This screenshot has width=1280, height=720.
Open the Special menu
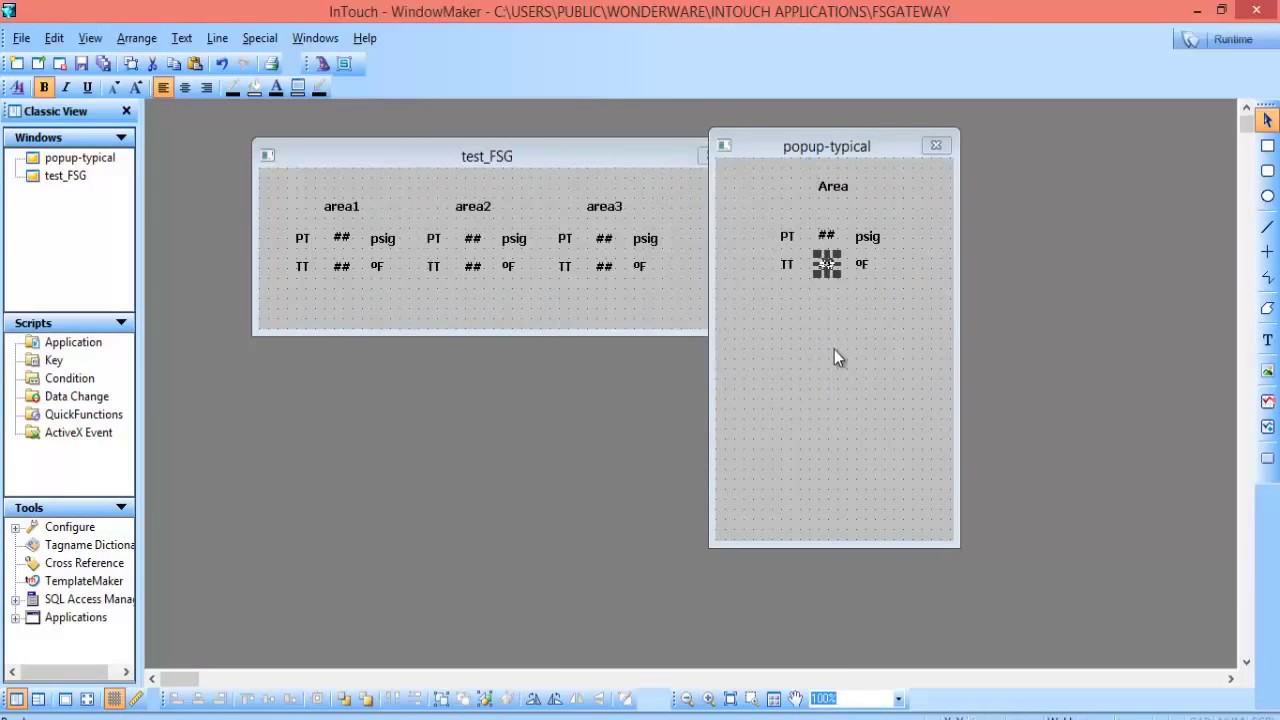point(259,38)
